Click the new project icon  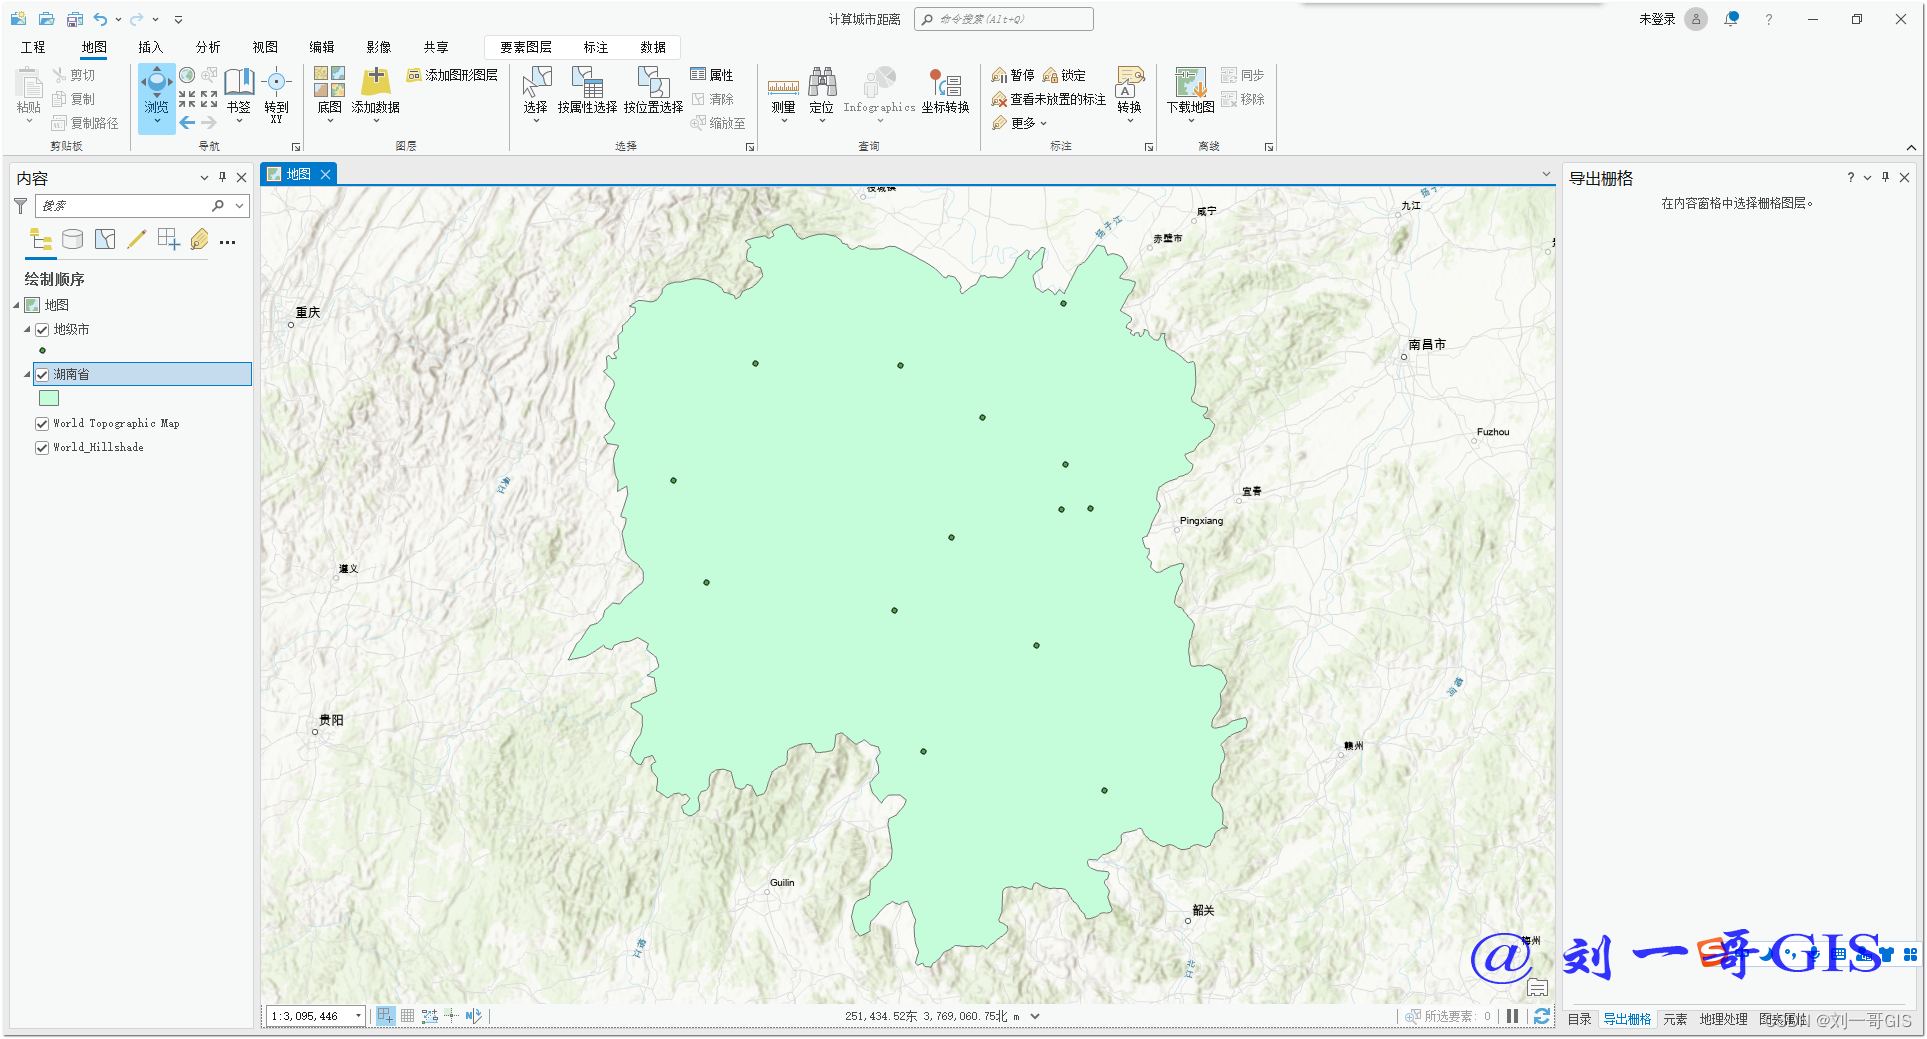pyautogui.click(x=19, y=19)
